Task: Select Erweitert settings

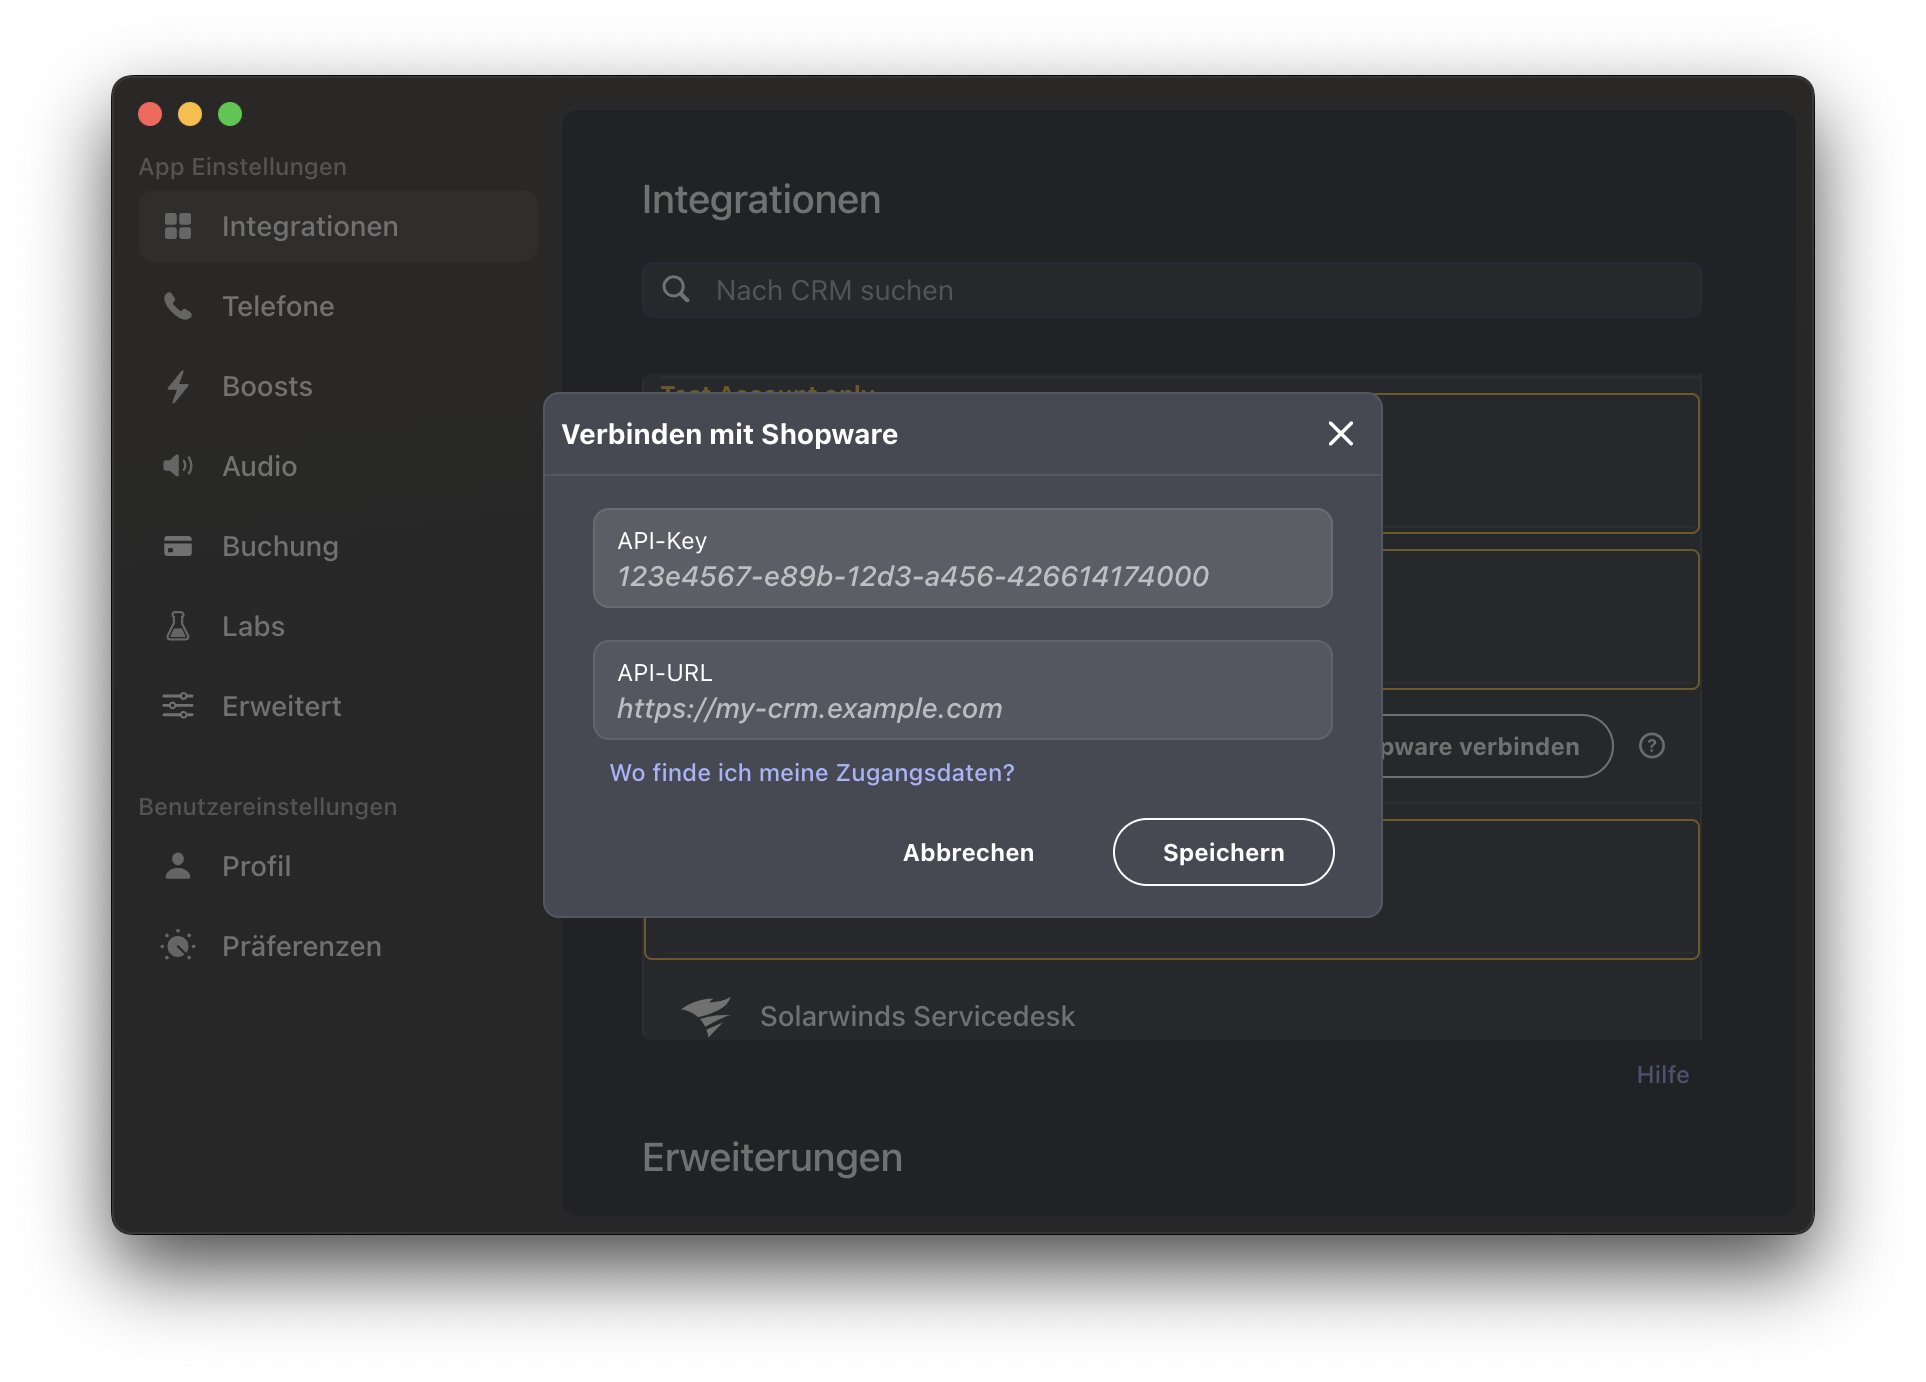Action: 338,707
